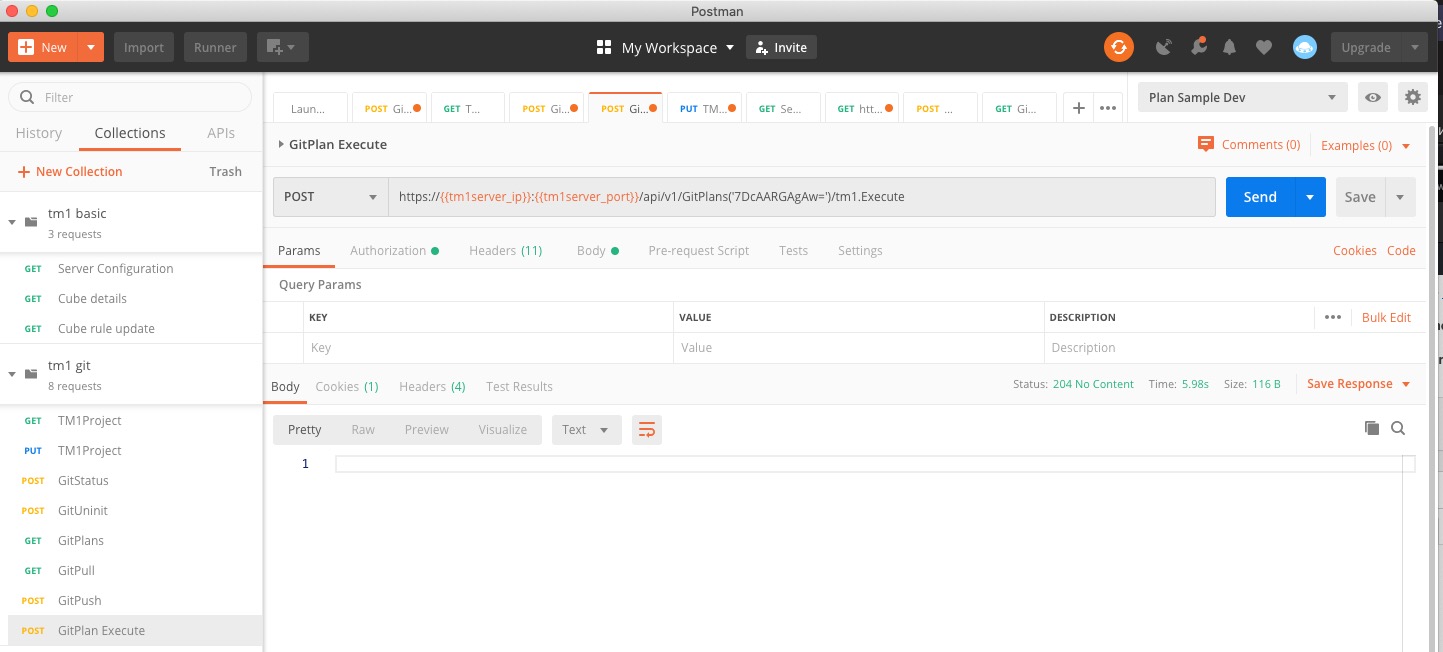Create a New Collection

pyautogui.click(x=70, y=171)
